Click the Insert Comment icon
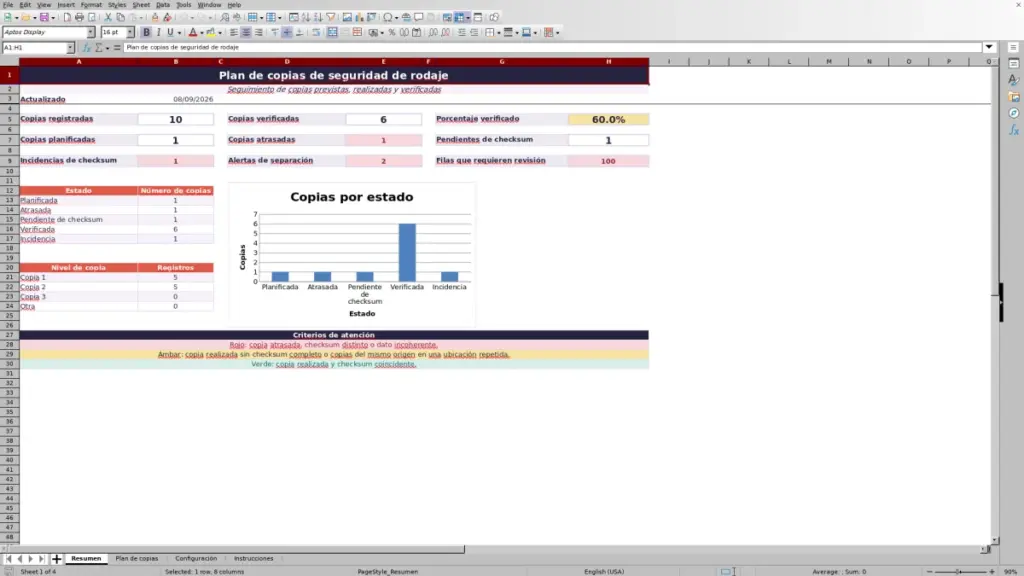Screen dimensions: 1024x576 [419, 17]
